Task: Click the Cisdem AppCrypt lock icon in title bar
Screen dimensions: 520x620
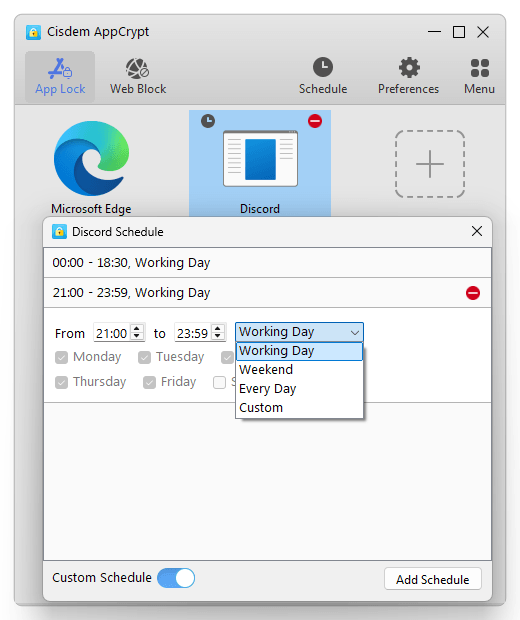Action: tap(34, 32)
